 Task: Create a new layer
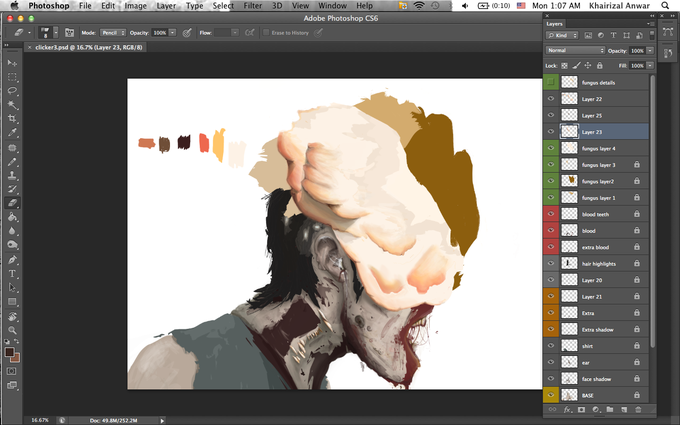[624, 409]
